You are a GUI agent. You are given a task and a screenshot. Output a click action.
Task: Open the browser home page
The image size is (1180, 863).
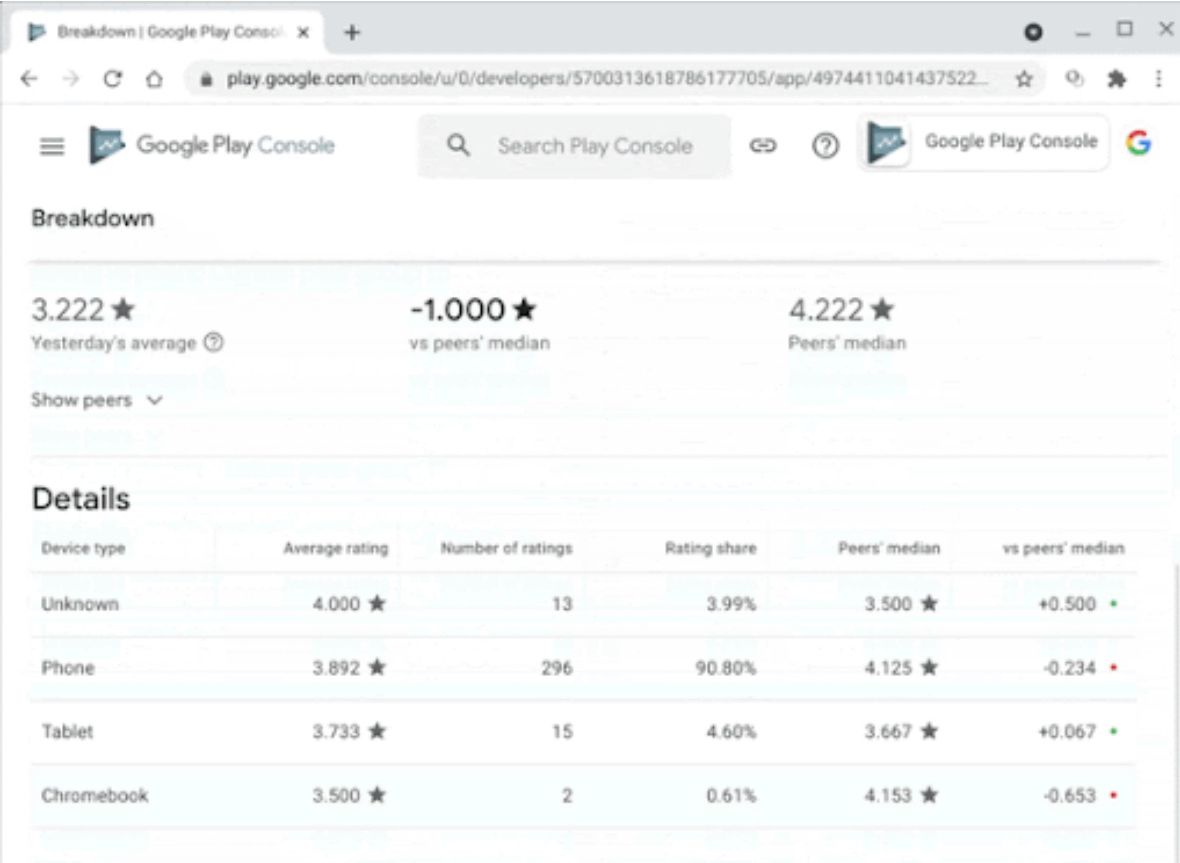pos(154,78)
